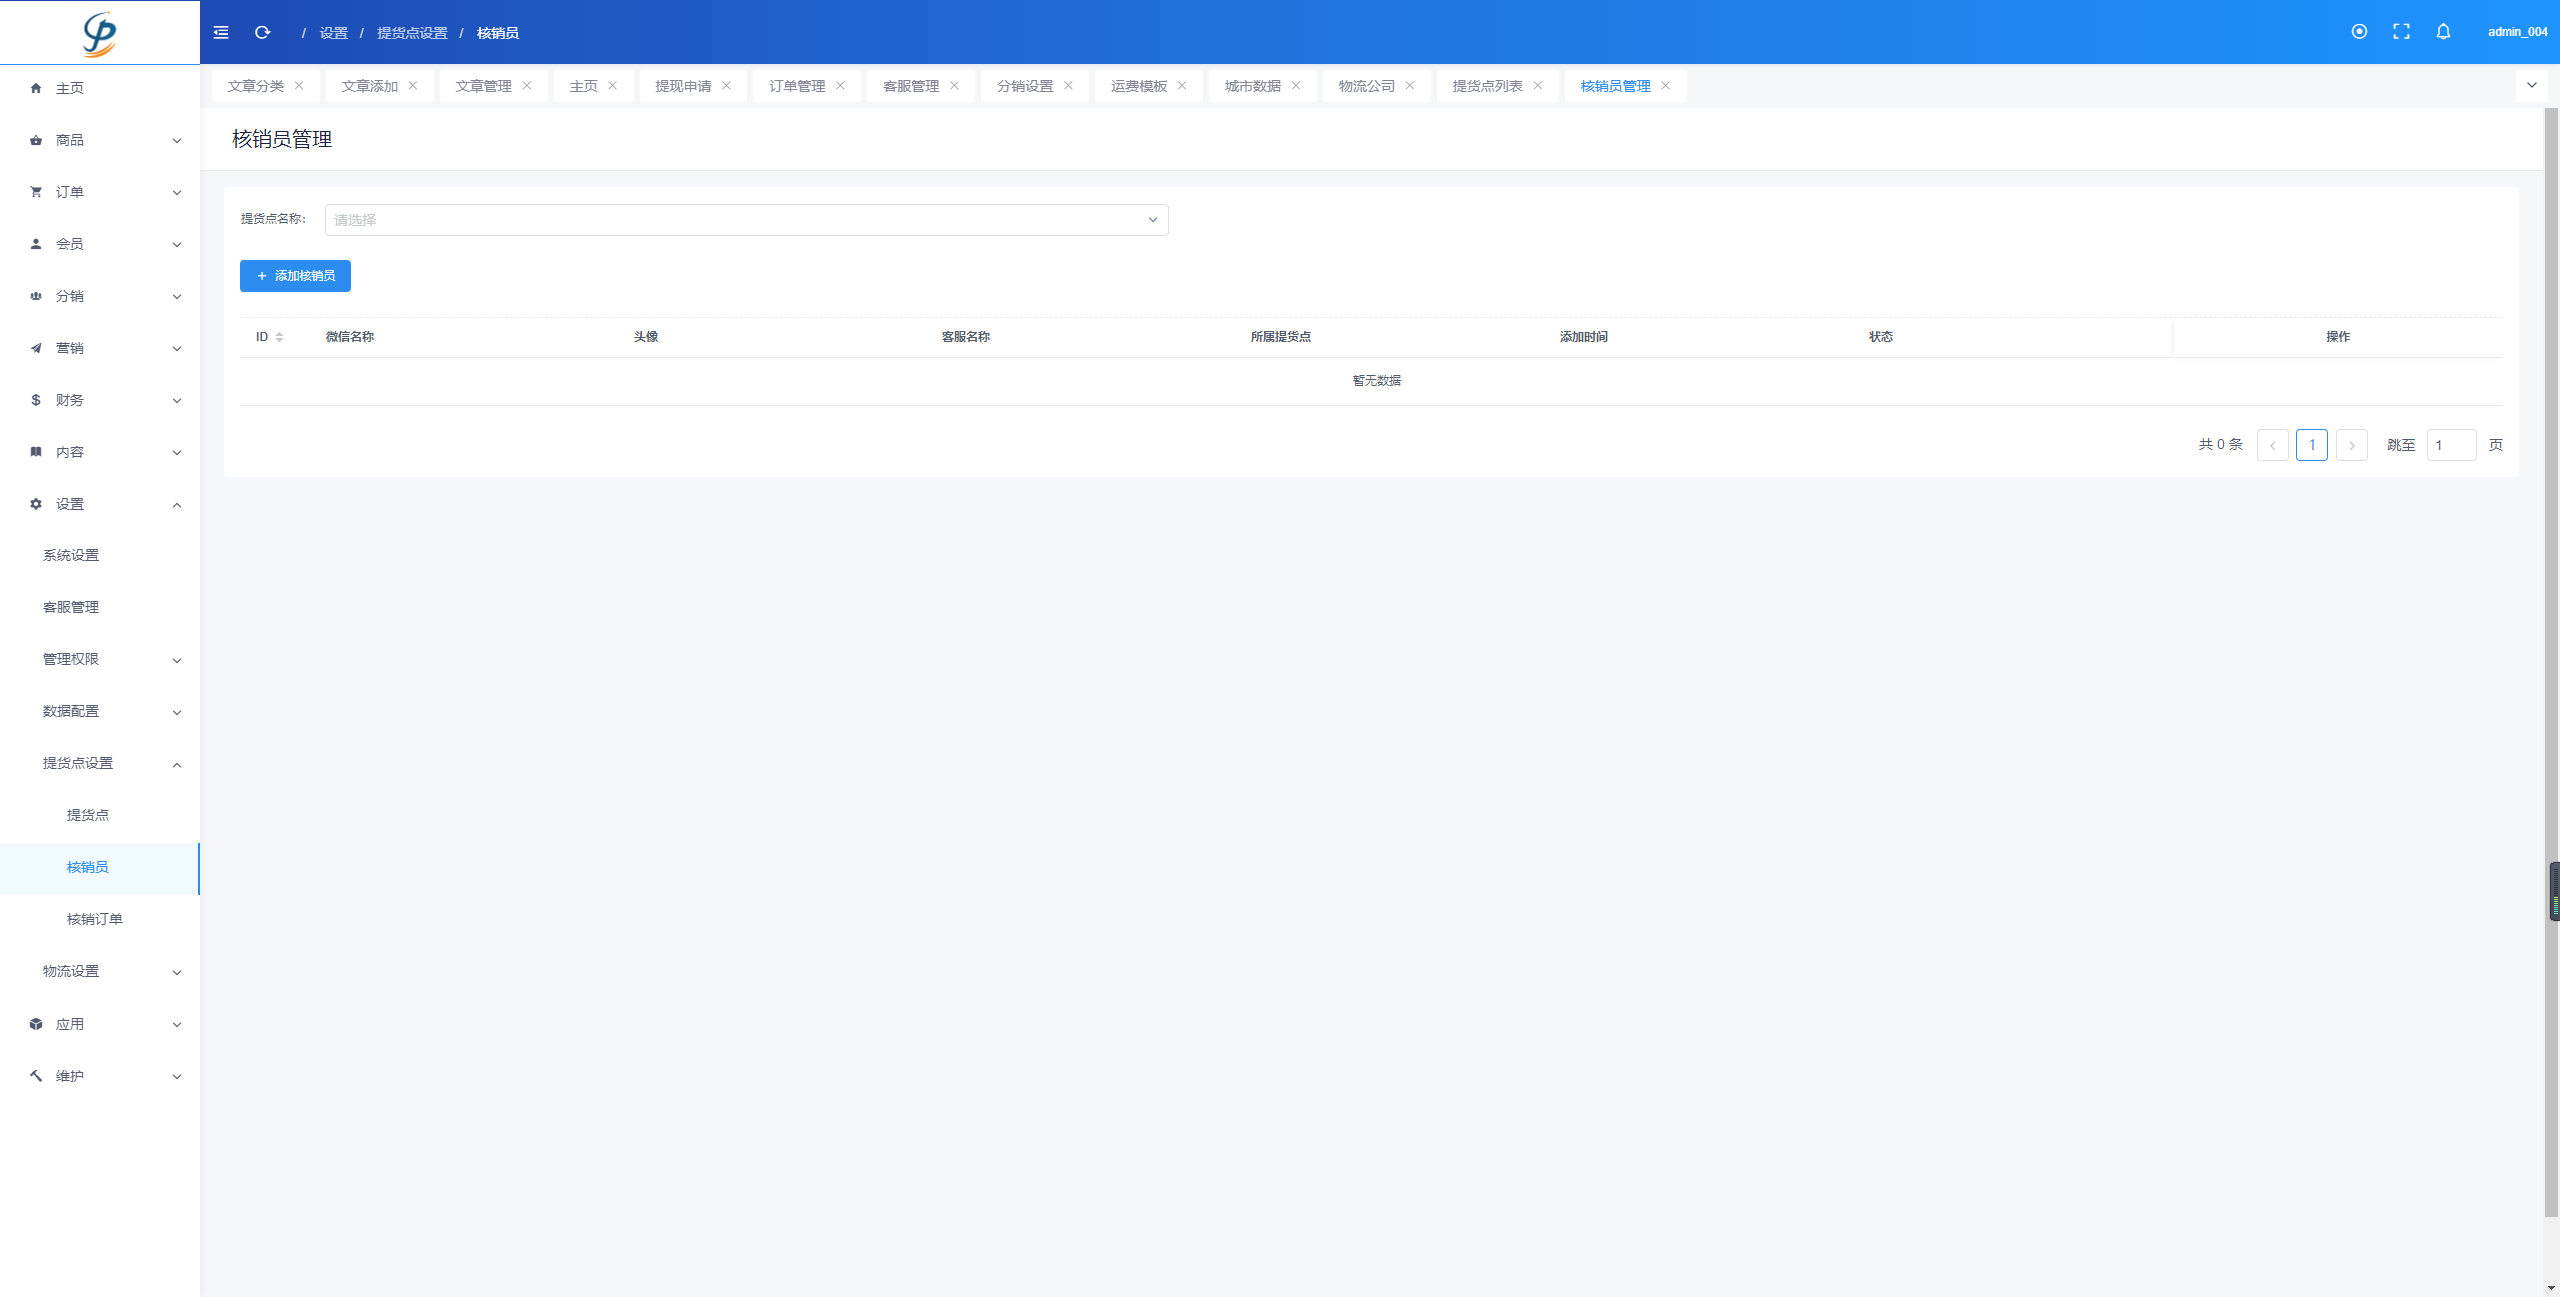The height and width of the screenshot is (1297, 2560).
Task: Click the paper-plane icon beside 营销
Action: (x=36, y=348)
